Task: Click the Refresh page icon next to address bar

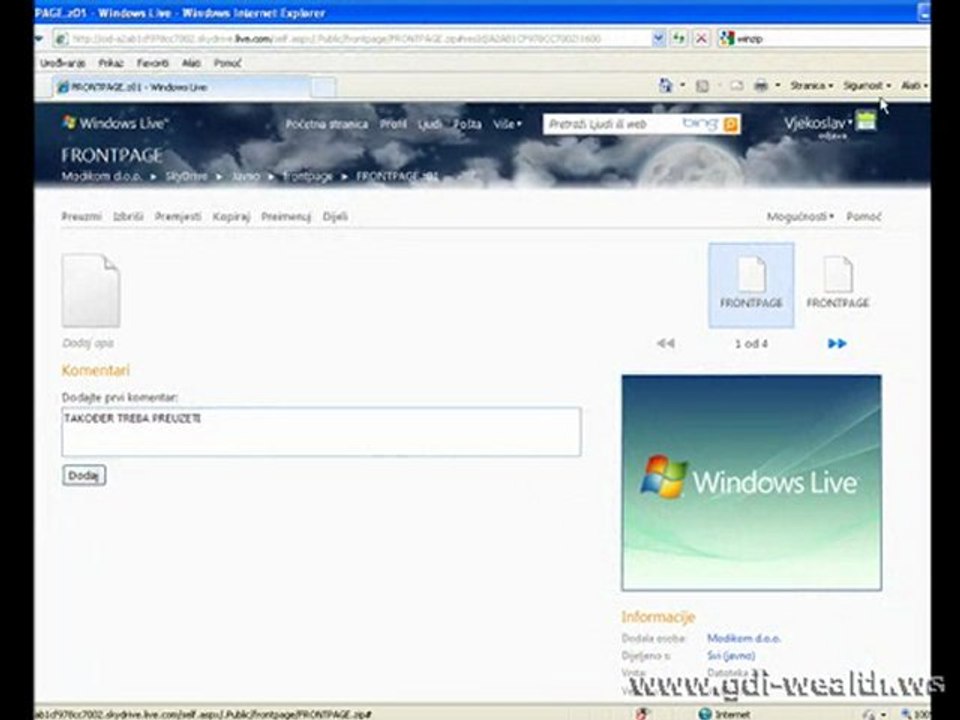Action: (x=678, y=39)
